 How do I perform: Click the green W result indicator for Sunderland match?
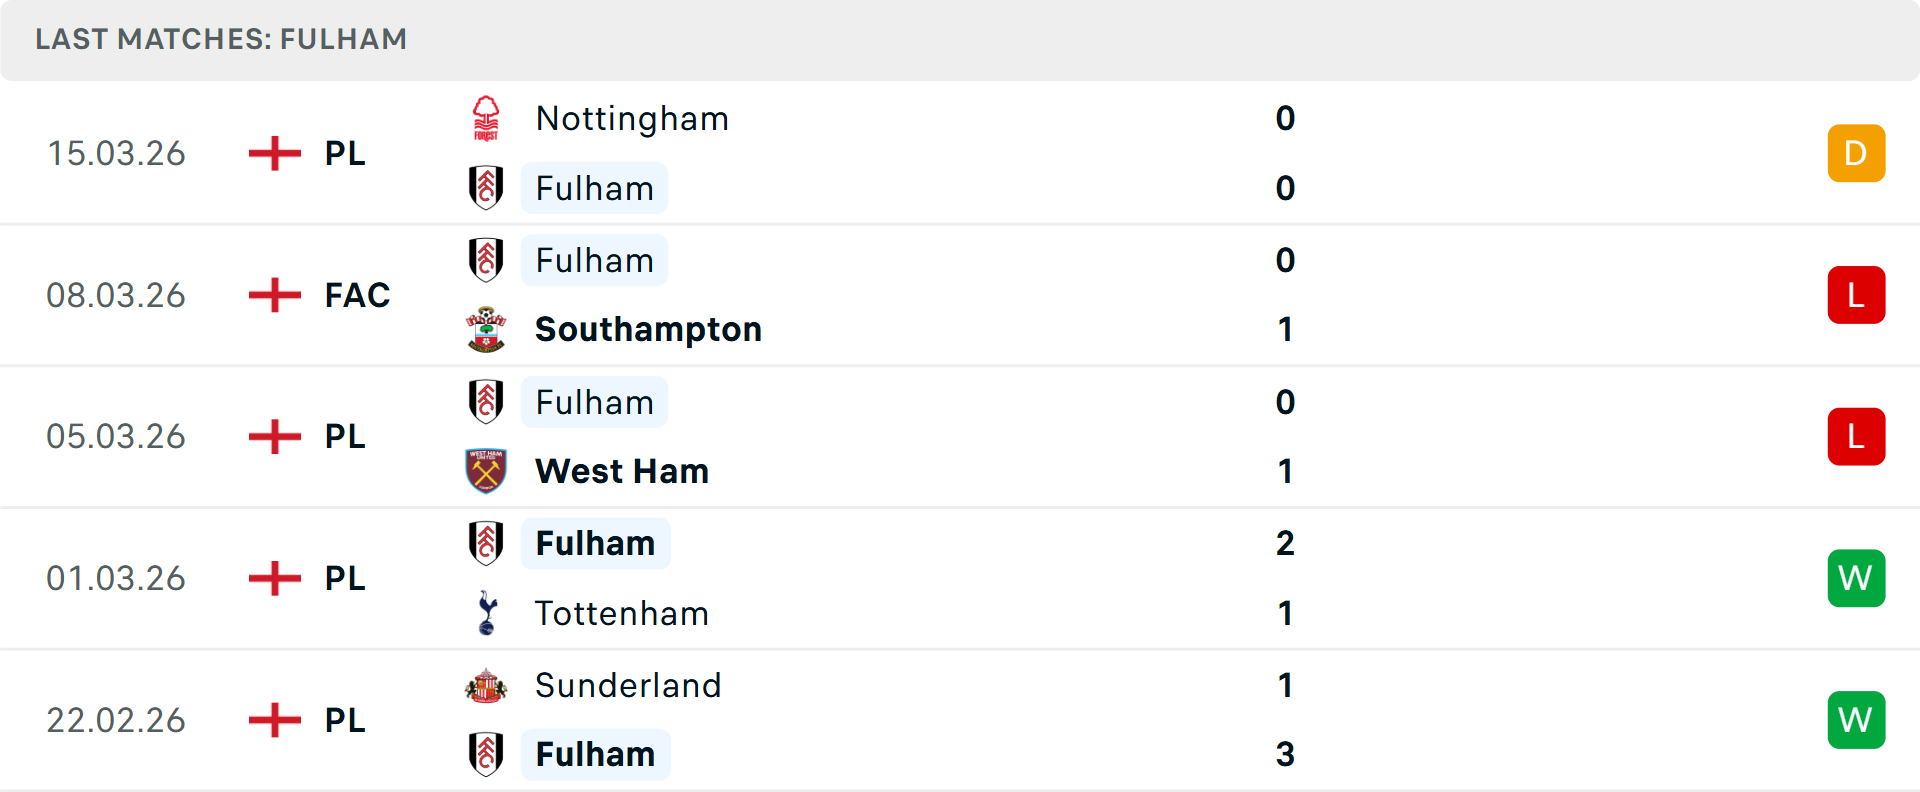point(1856,720)
